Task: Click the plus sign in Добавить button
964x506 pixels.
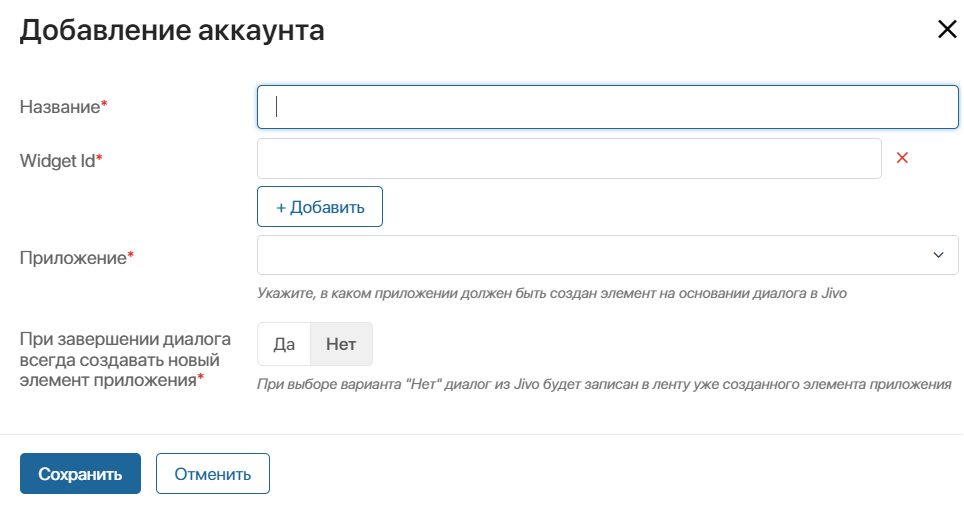Action: coord(280,208)
